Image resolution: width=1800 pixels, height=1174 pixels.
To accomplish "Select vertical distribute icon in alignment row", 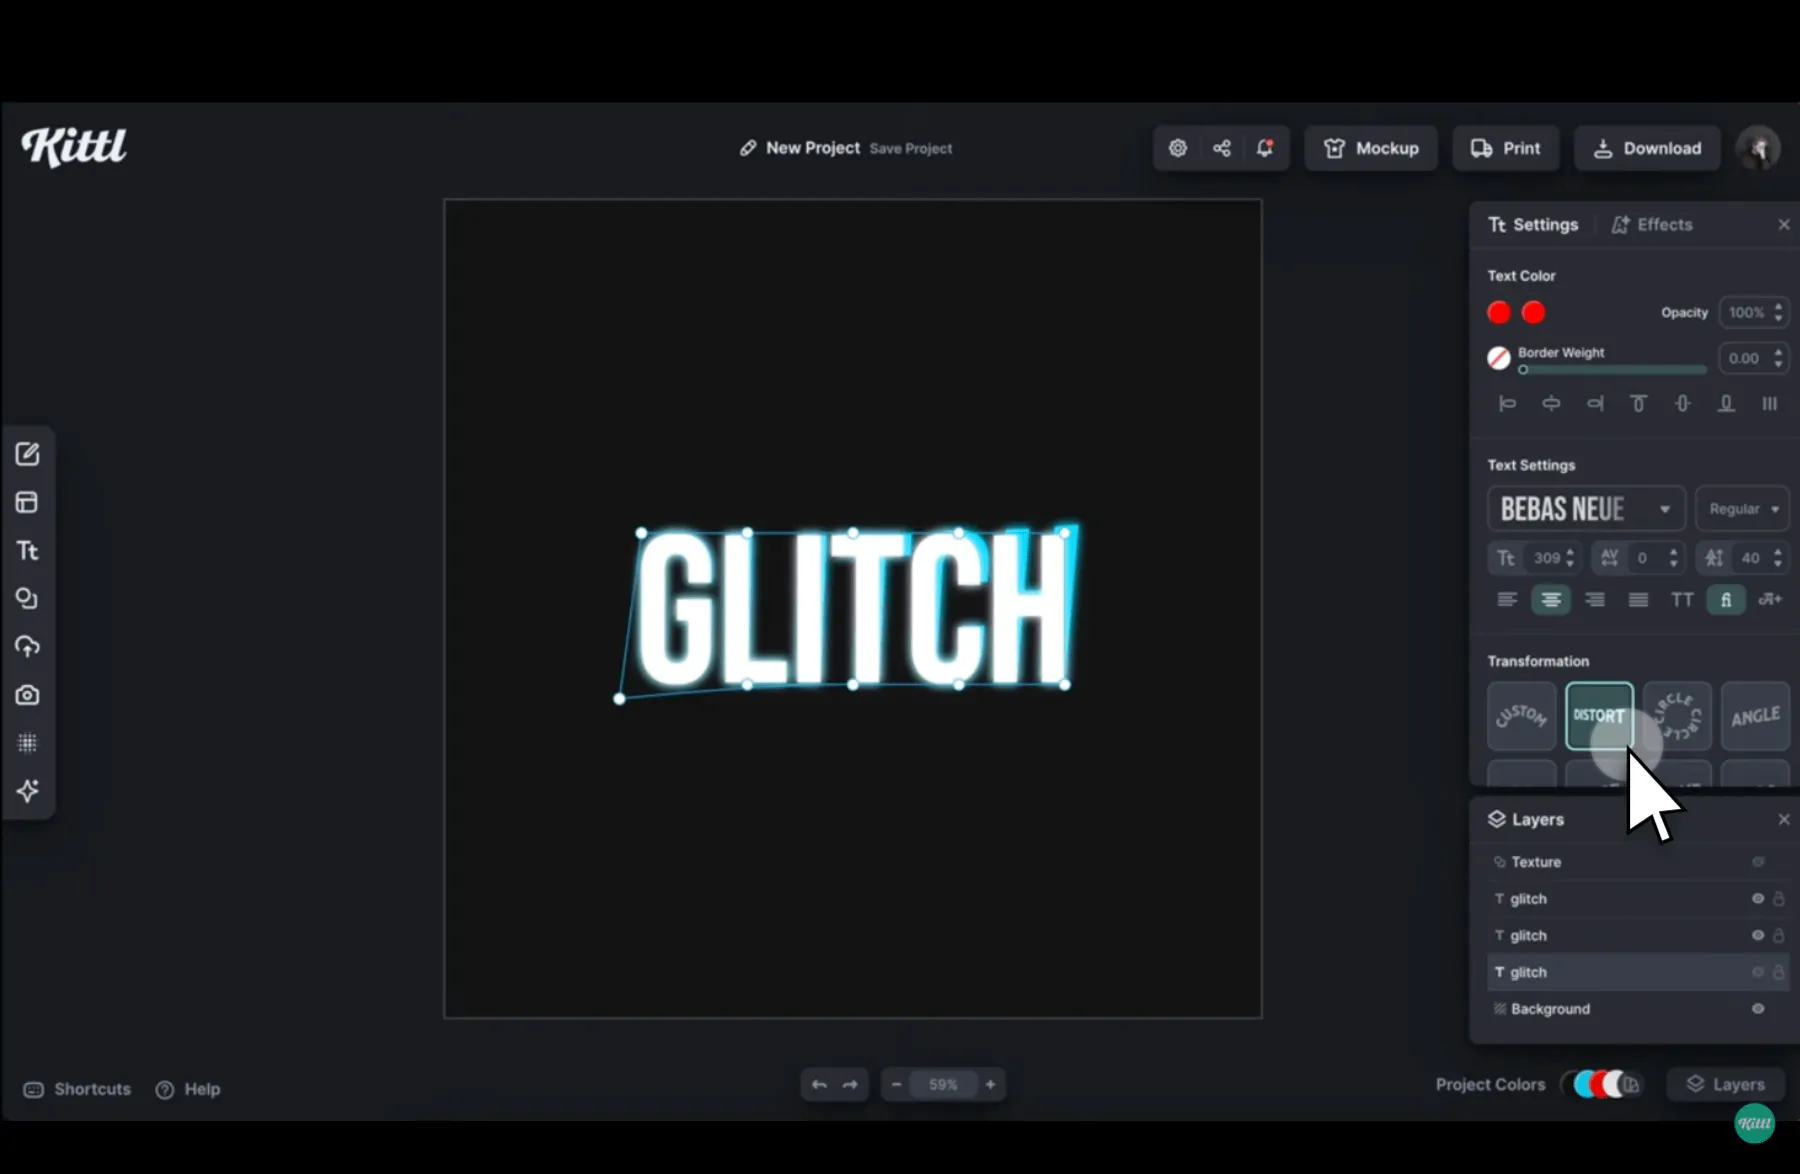I will click(1770, 403).
